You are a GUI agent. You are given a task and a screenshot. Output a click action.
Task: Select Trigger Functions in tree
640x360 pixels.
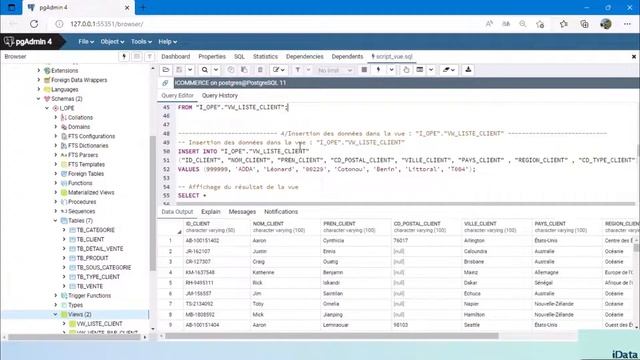pos(89,296)
